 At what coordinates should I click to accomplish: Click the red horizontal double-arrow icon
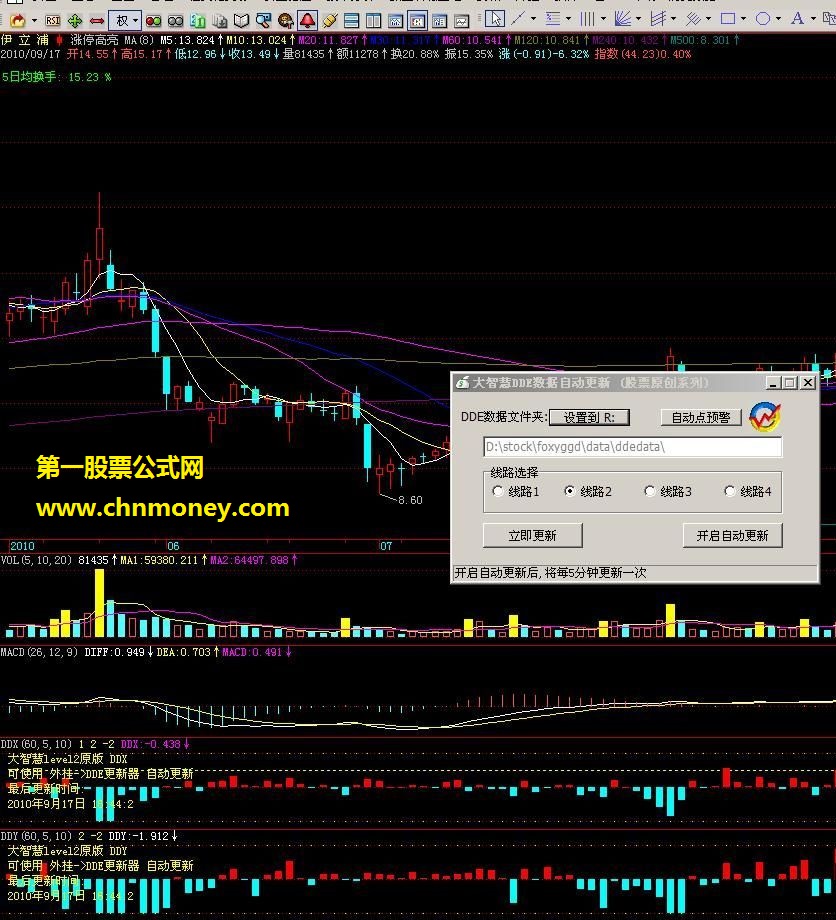[97, 21]
